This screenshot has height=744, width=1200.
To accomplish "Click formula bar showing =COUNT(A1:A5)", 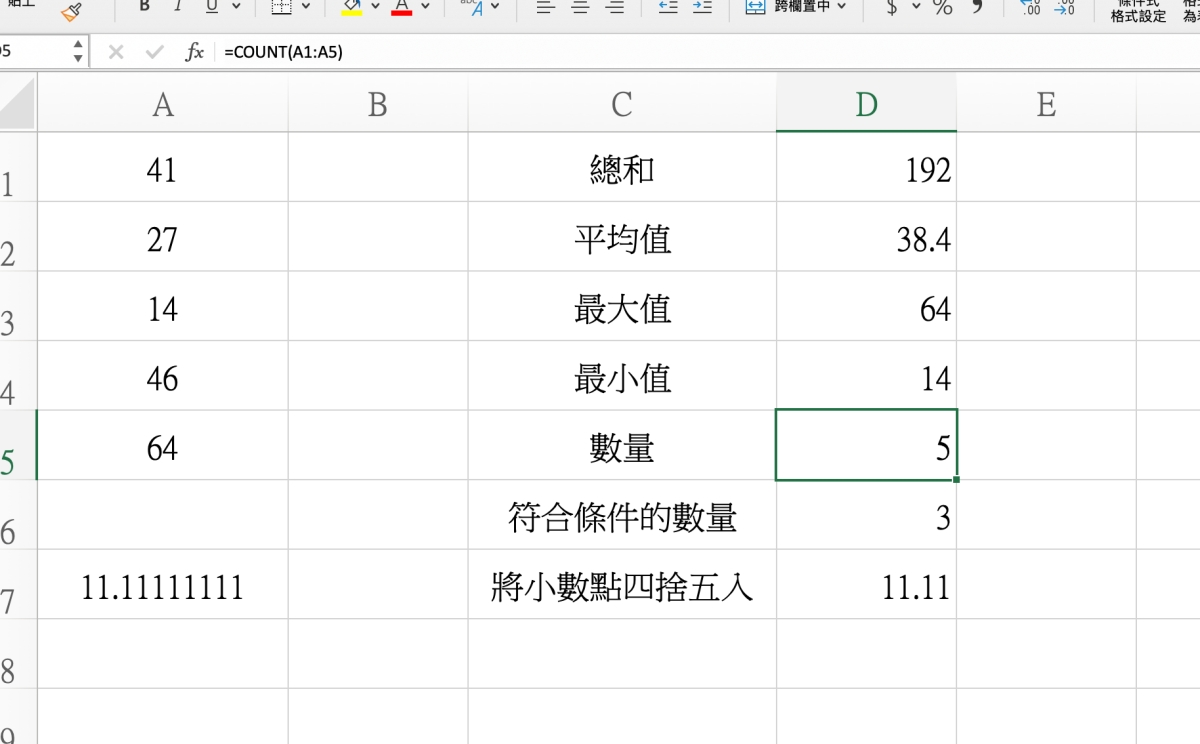I will (708, 52).
